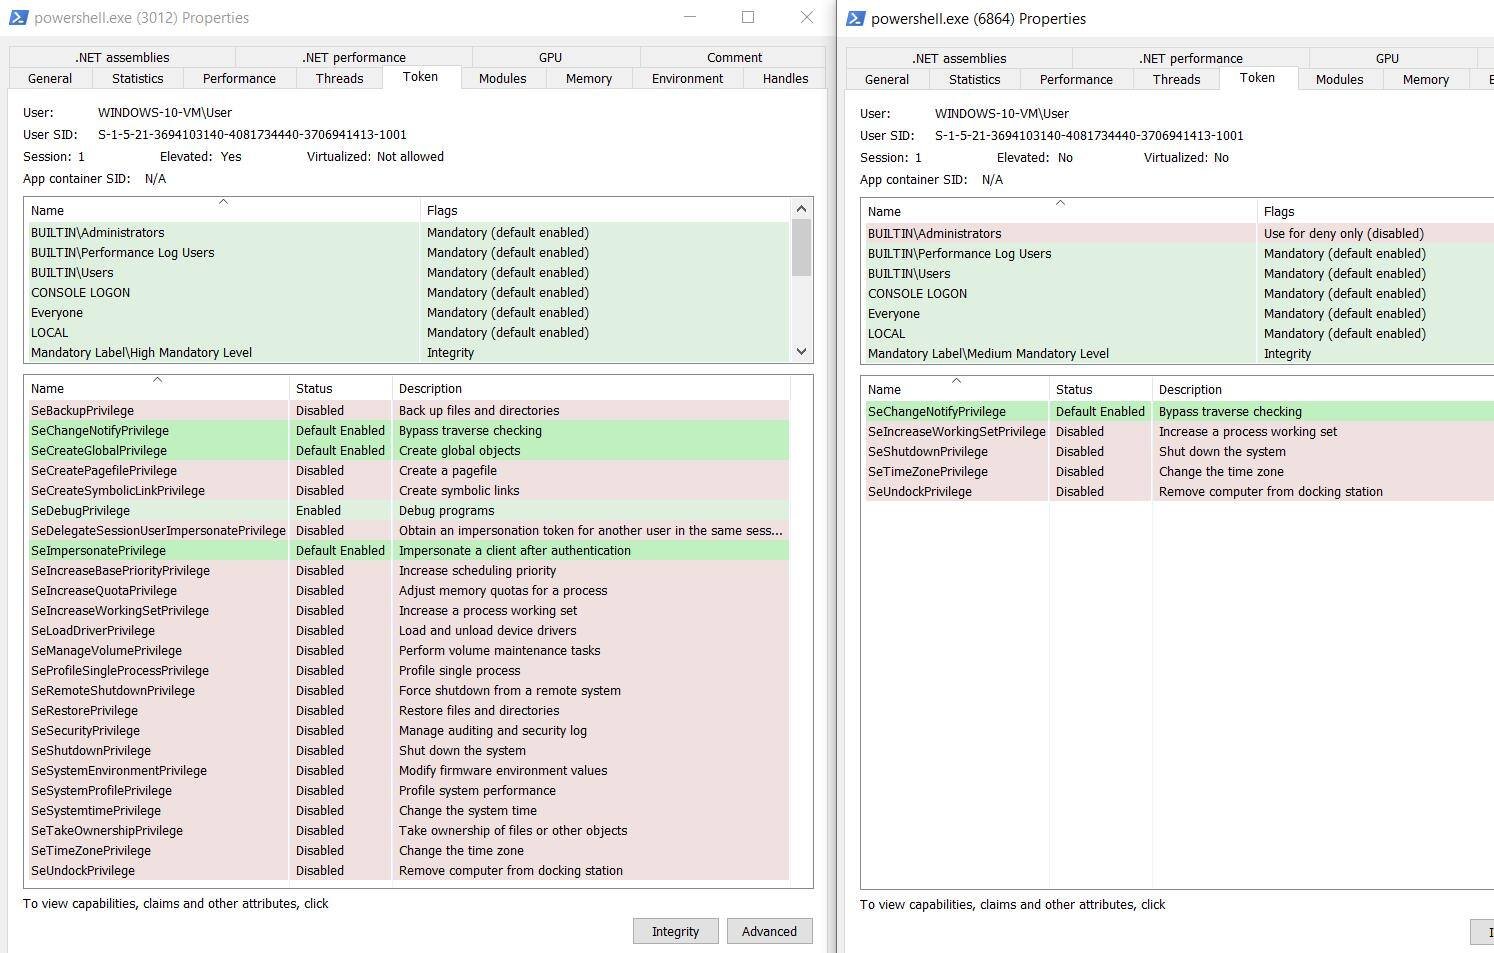The width and height of the screenshot is (1494, 953).
Task: Click PowerShell icon in right window title bar
Action: [855, 19]
